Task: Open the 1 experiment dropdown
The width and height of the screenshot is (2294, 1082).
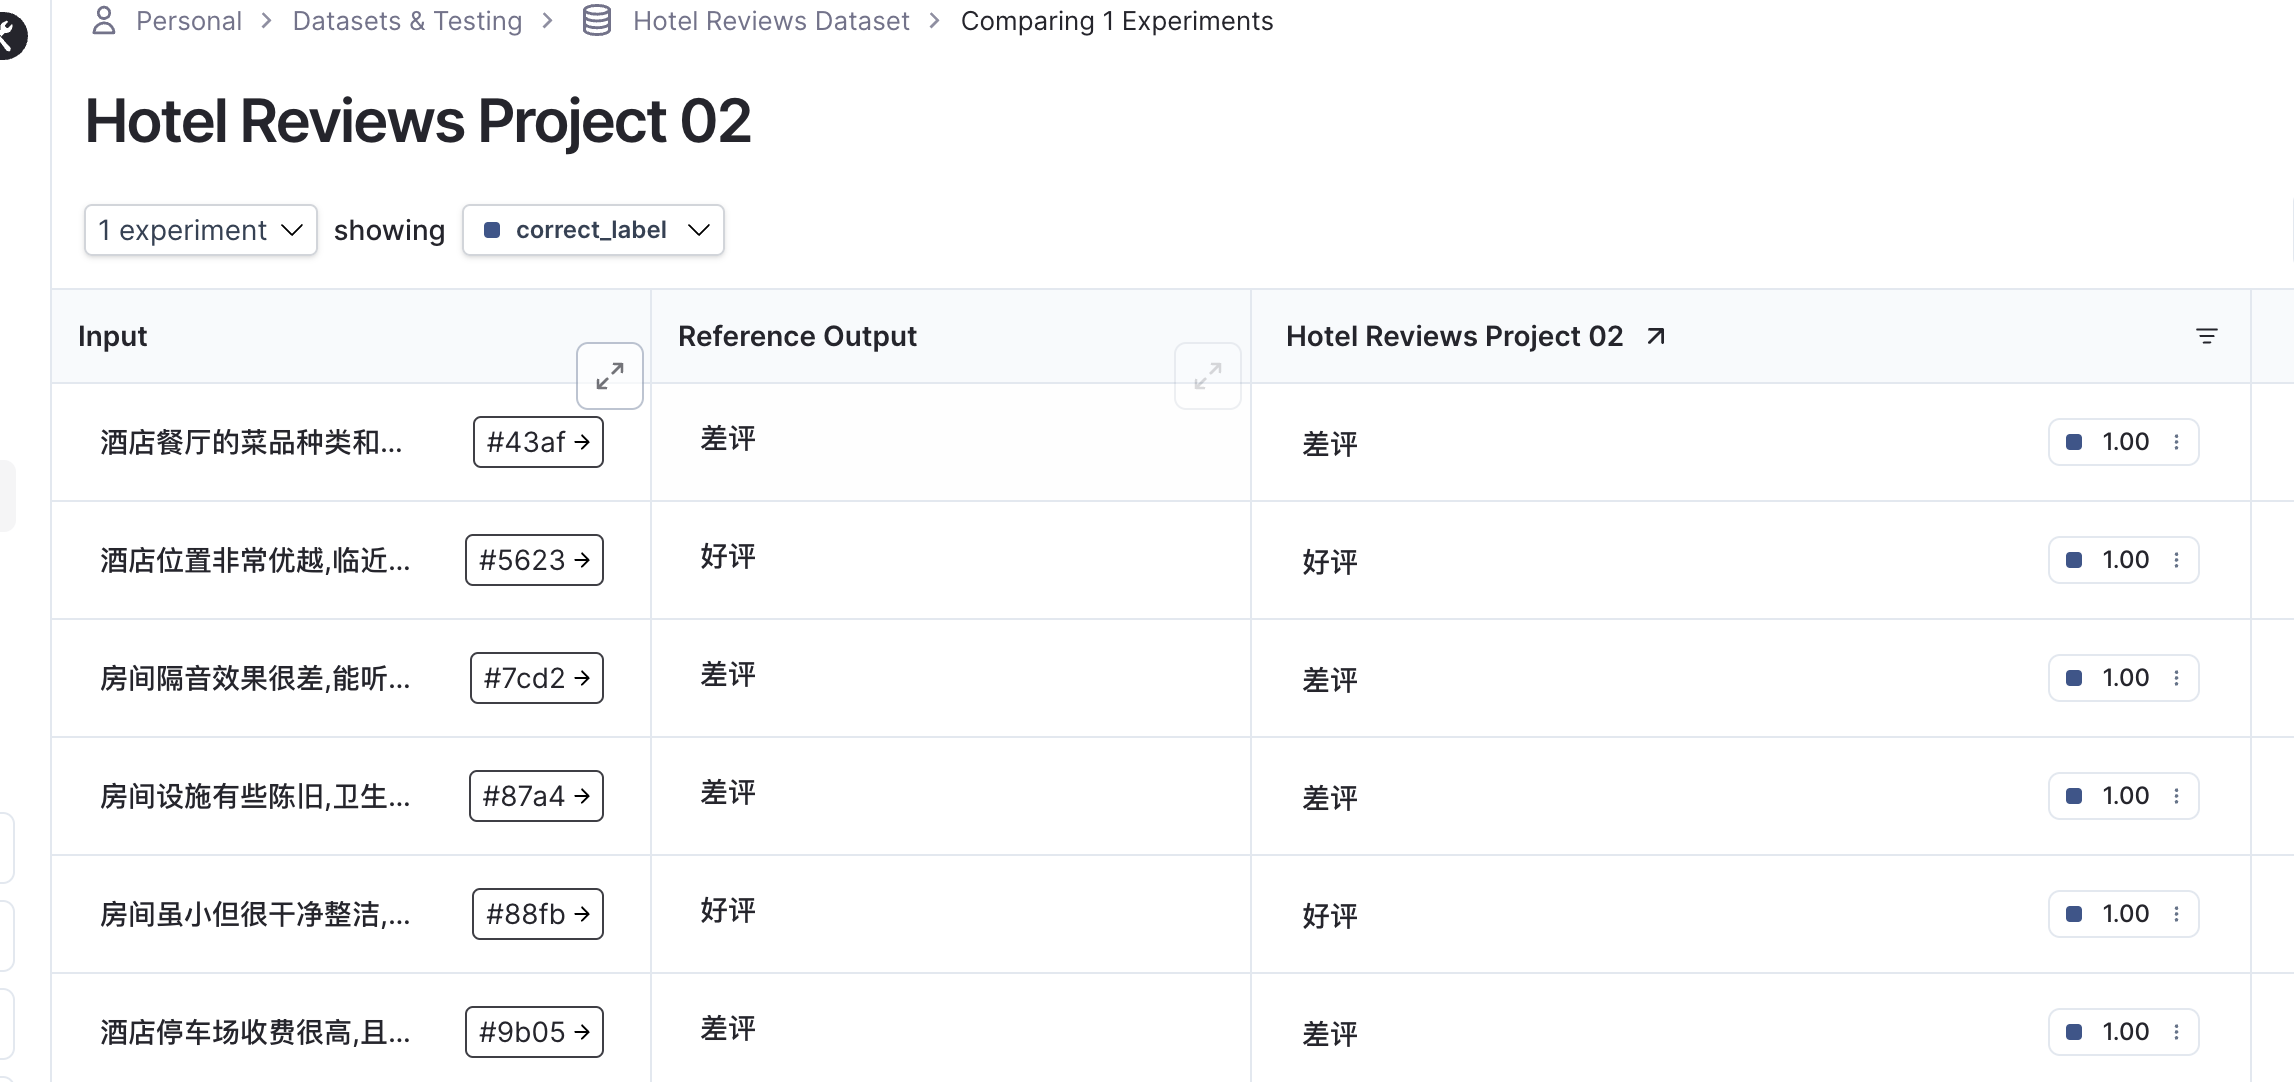Action: [201, 230]
